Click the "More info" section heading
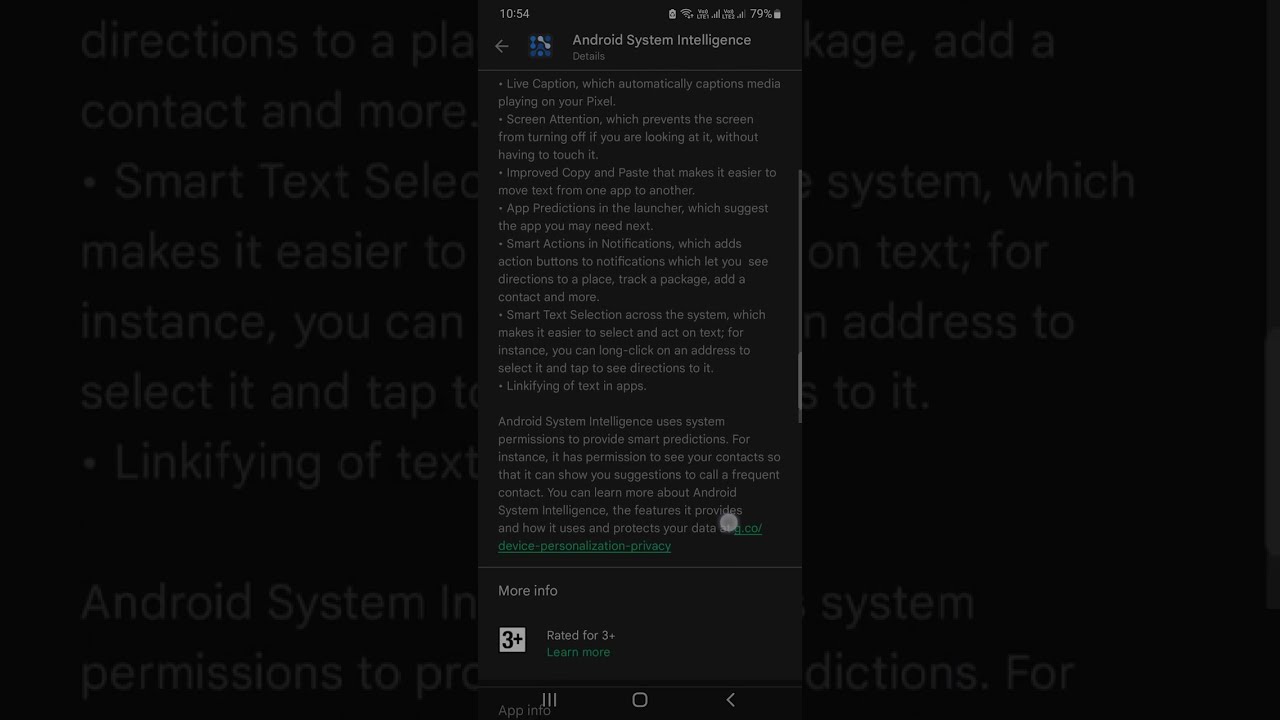Image resolution: width=1280 pixels, height=720 pixels. (x=528, y=591)
